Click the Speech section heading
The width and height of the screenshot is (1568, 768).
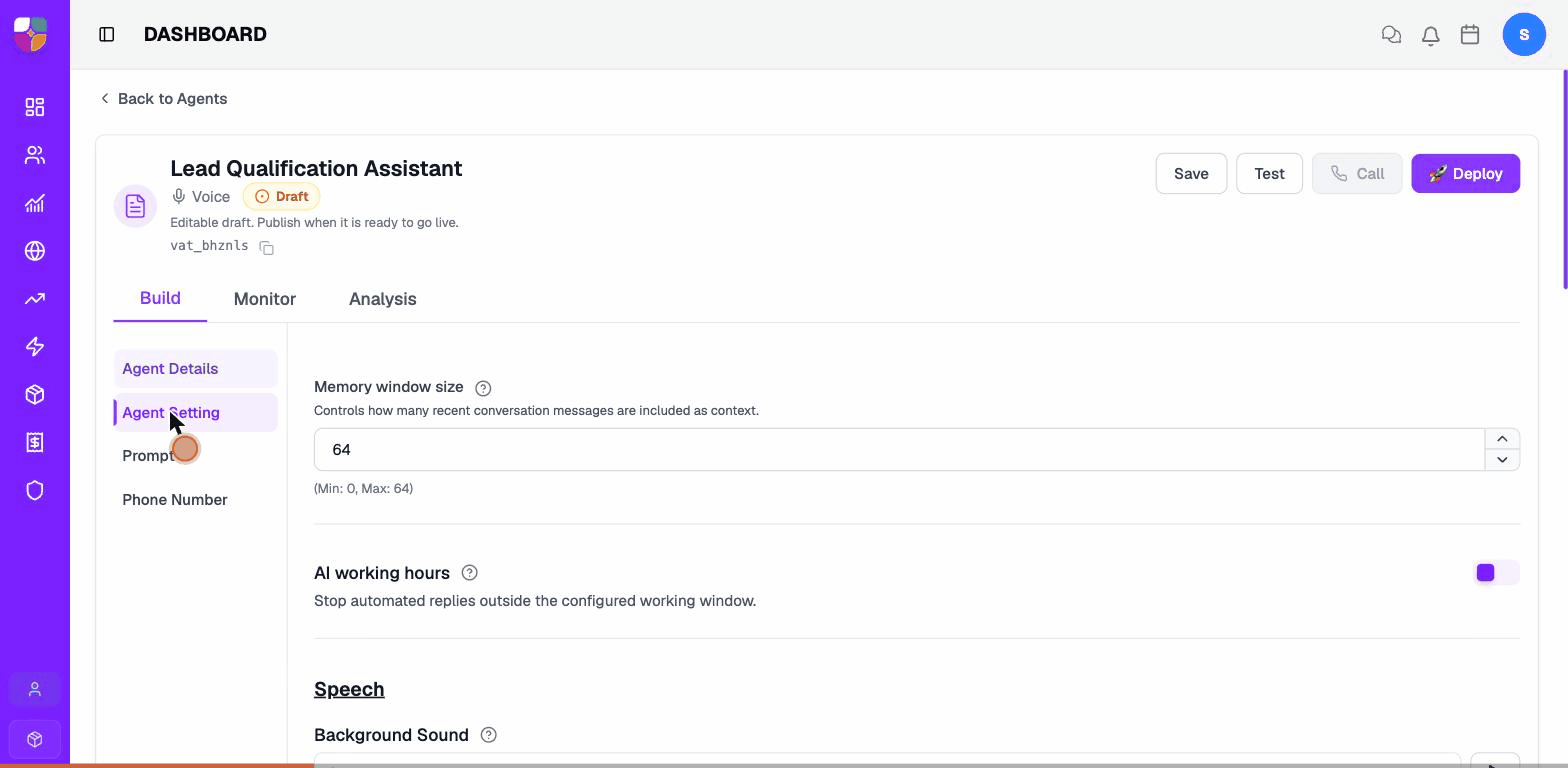point(349,689)
